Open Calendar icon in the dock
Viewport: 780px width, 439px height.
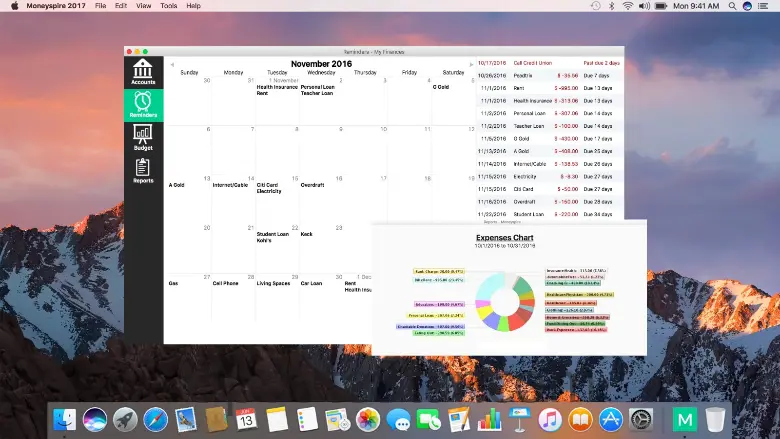click(x=246, y=420)
